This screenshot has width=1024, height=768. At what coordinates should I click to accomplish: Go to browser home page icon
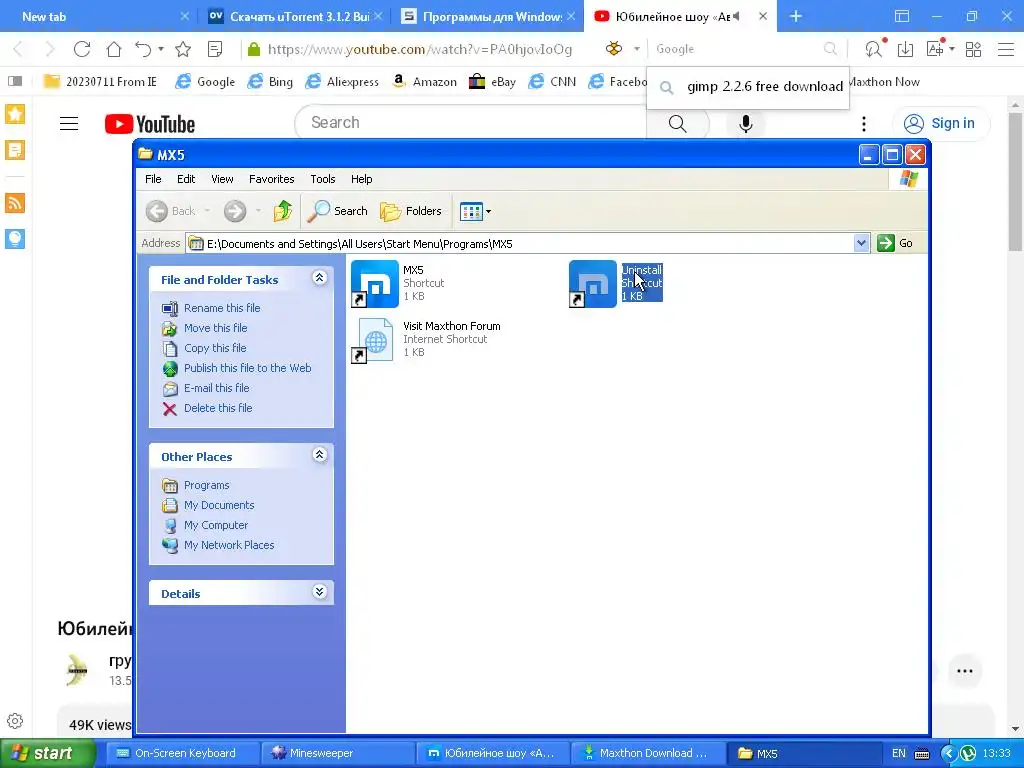(114, 49)
